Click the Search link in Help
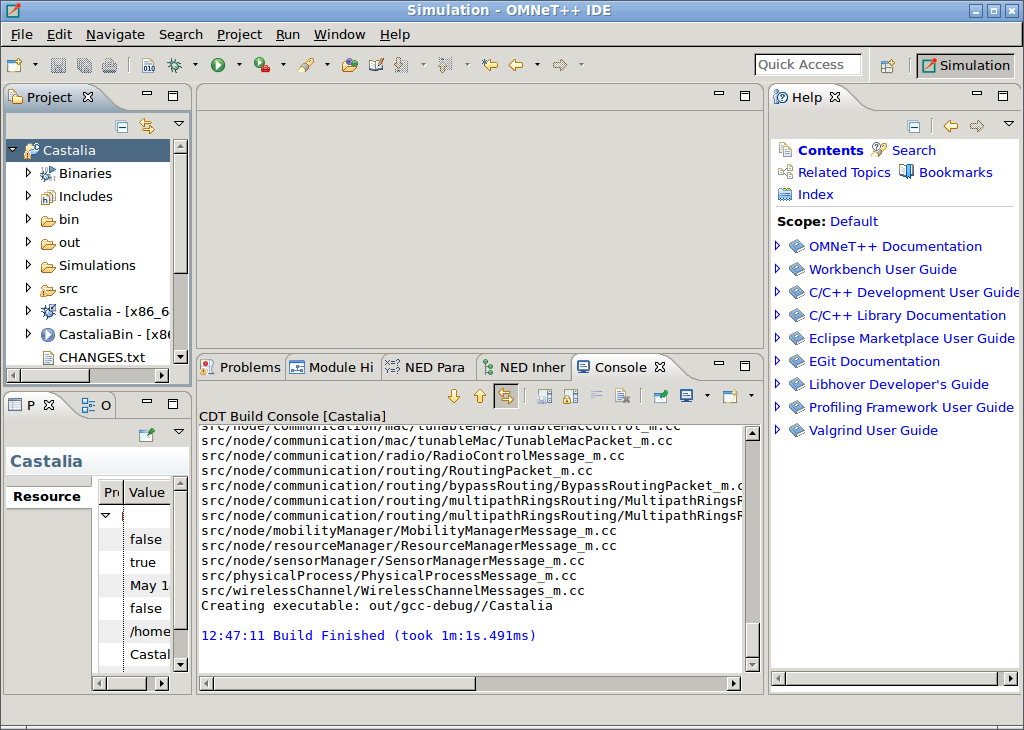 coord(914,150)
